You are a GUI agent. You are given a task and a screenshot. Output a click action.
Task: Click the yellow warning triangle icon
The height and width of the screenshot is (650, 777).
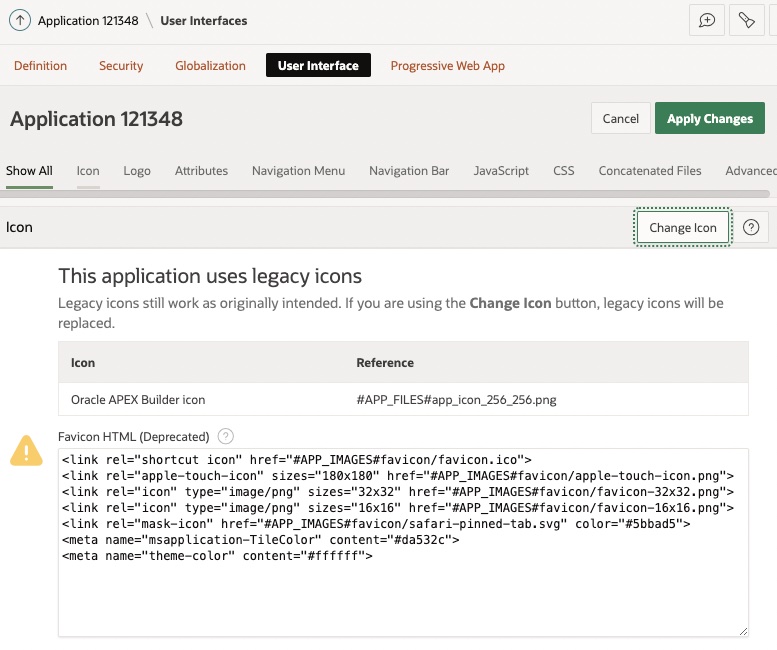click(26, 451)
